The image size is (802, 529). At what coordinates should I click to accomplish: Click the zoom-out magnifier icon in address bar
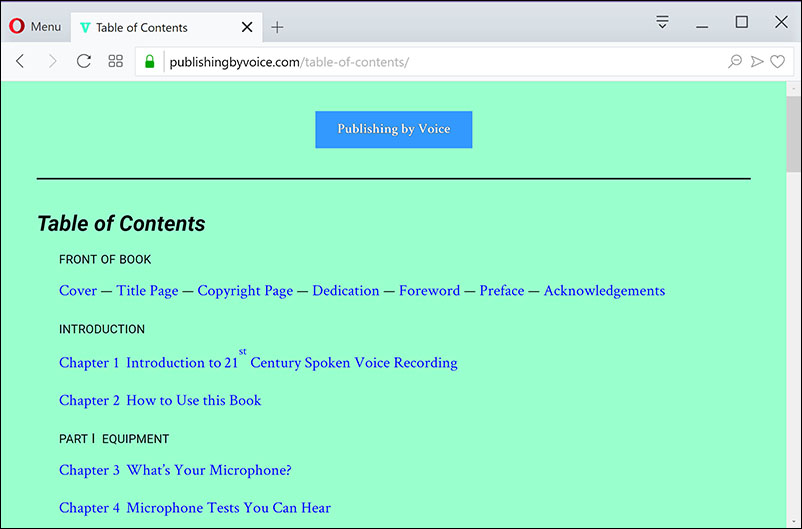pyautogui.click(x=735, y=62)
